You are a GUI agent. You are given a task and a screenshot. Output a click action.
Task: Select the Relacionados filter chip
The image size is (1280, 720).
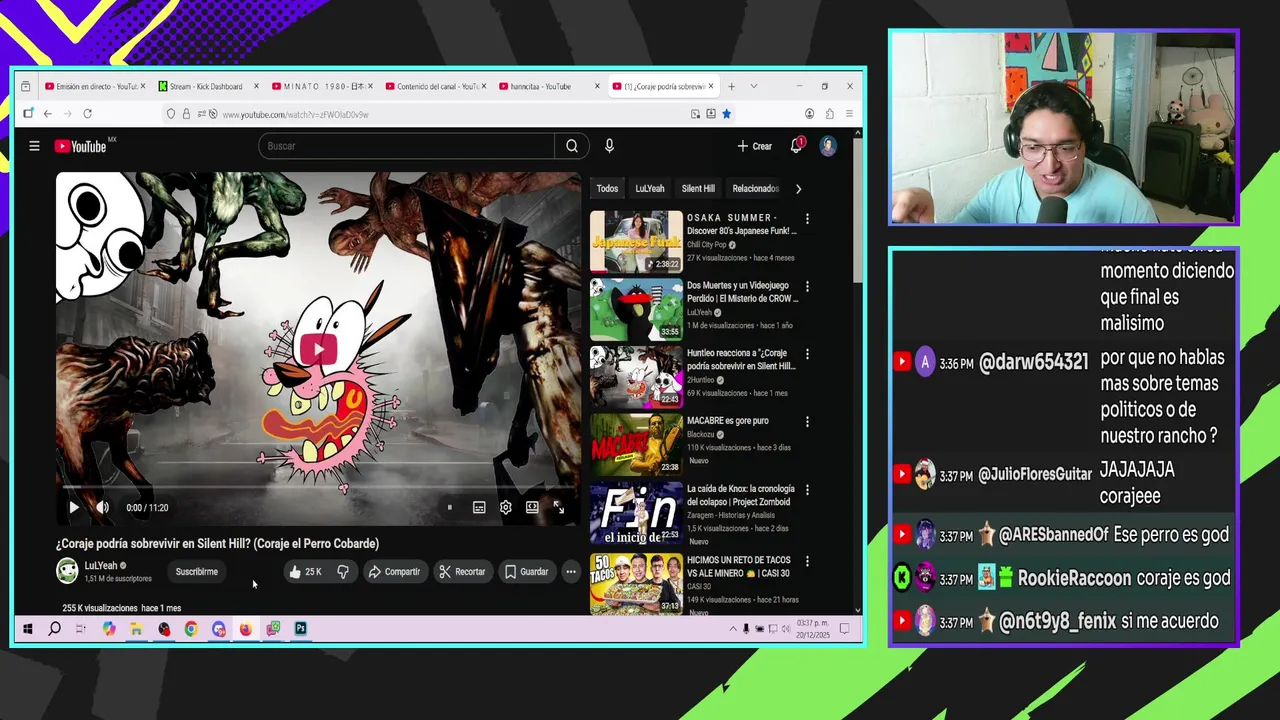(755, 188)
